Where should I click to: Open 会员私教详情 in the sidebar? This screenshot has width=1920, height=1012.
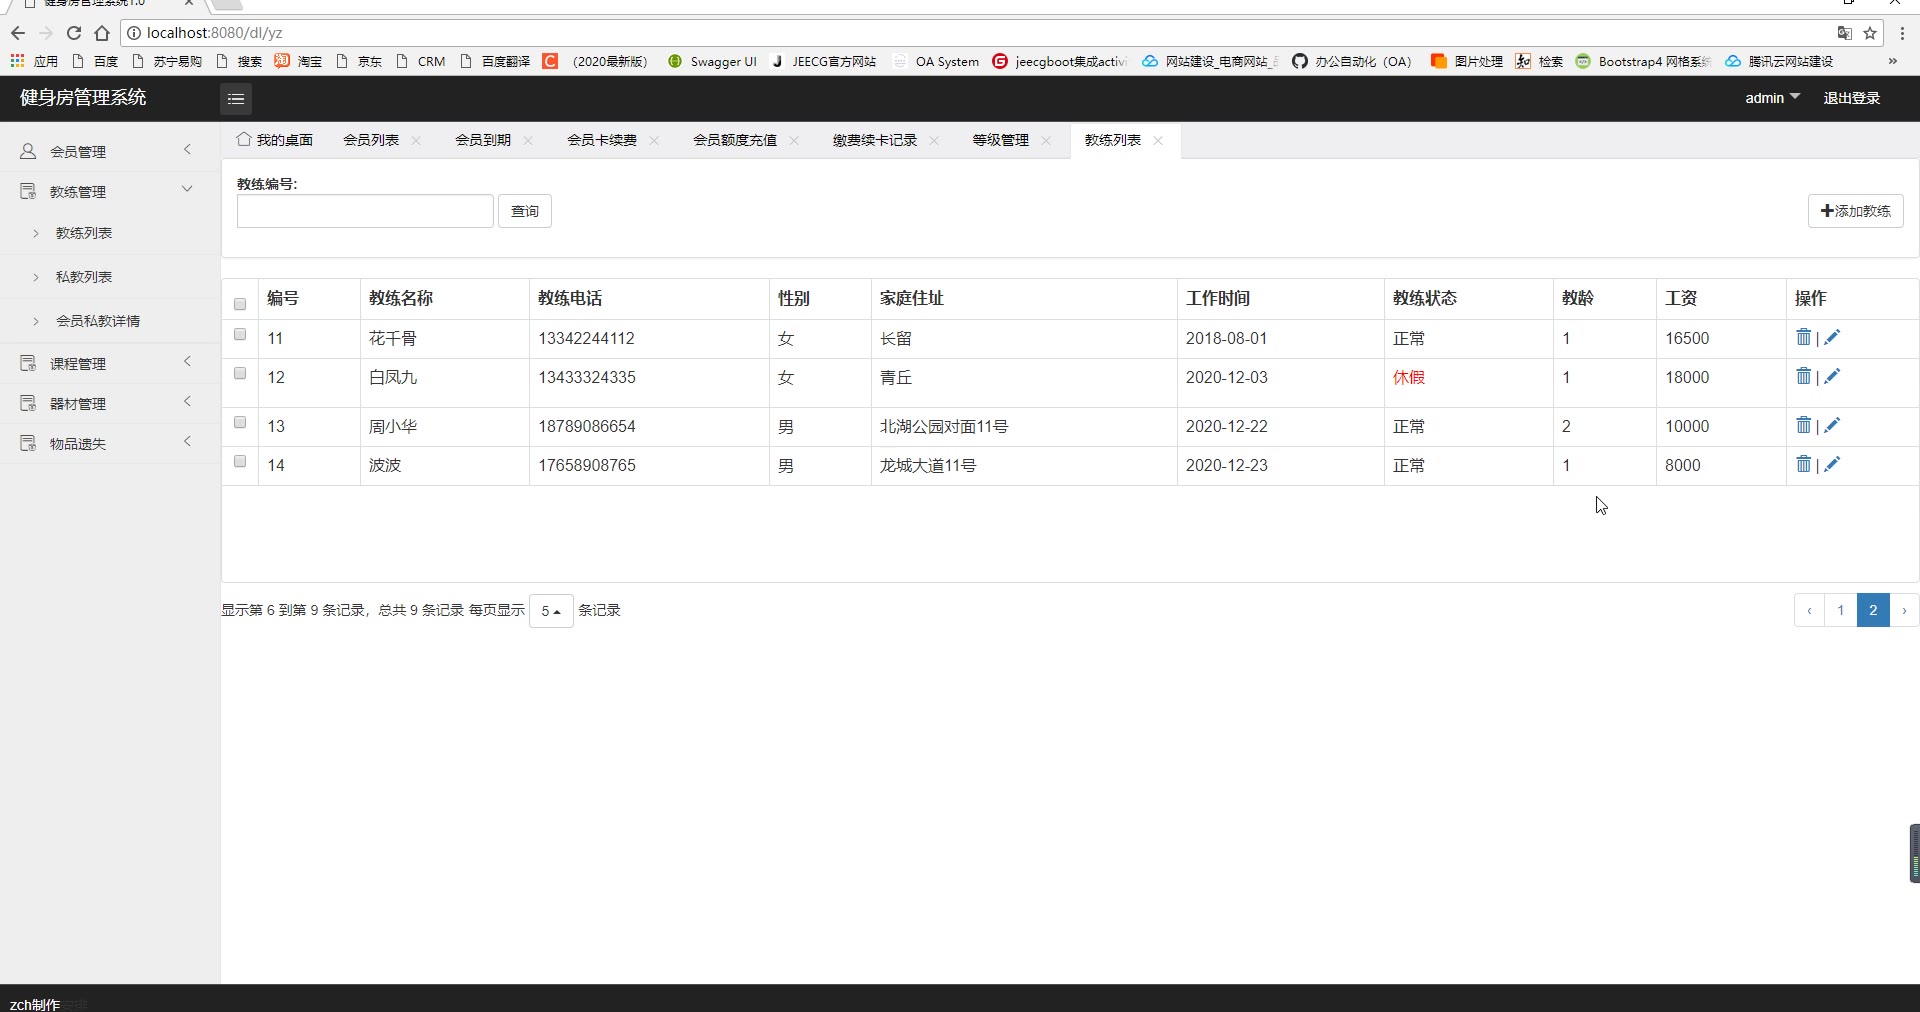(x=98, y=321)
